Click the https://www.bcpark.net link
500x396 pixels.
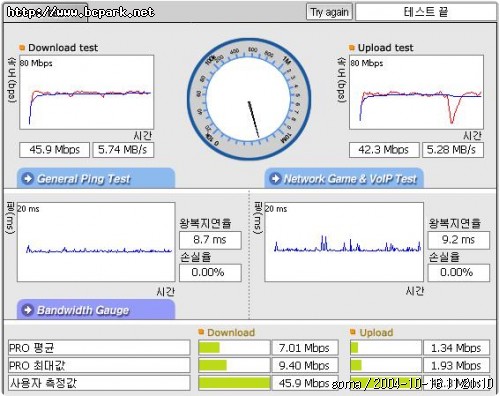click(x=80, y=12)
